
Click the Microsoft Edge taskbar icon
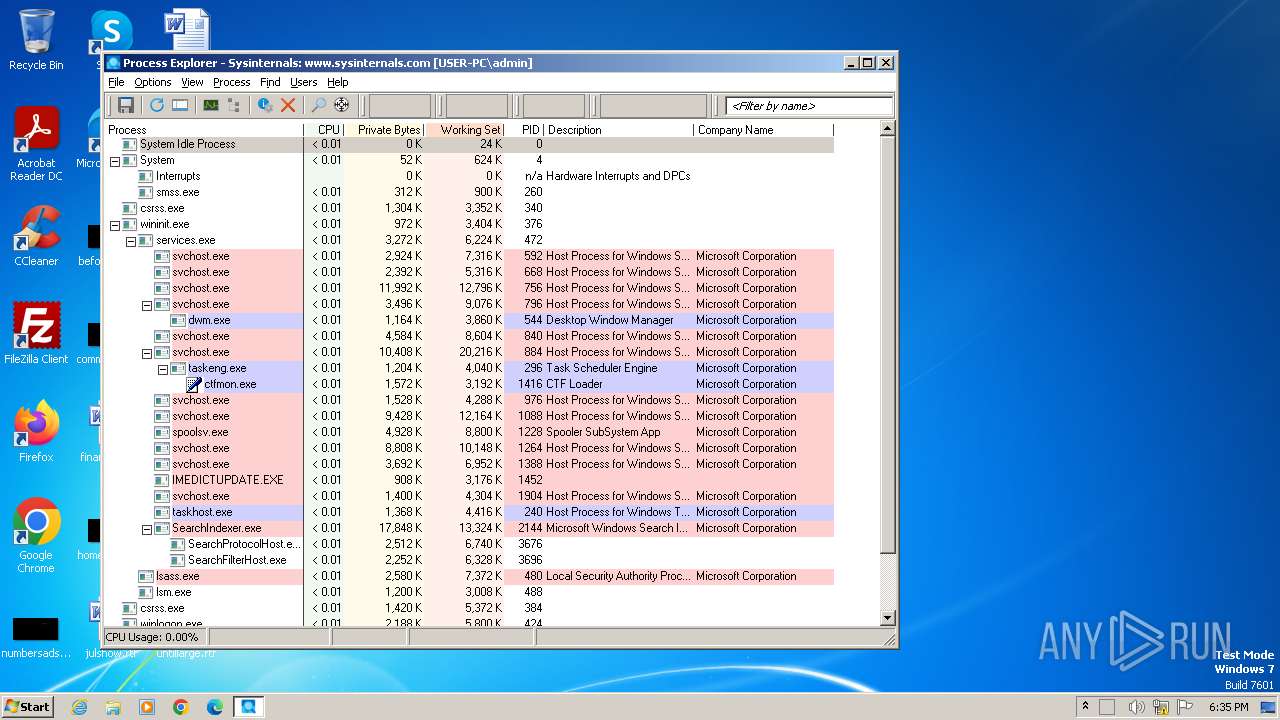(x=215, y=707)
